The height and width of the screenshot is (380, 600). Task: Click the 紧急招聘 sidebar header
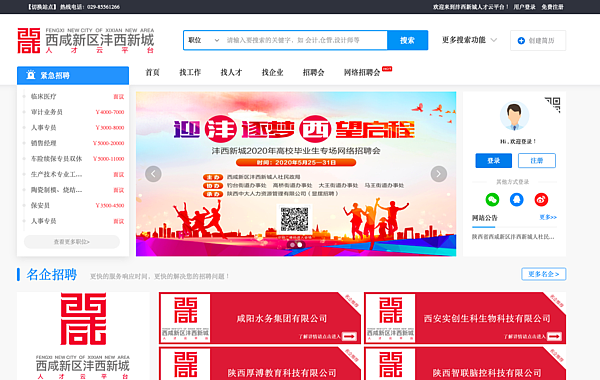click(x=73, y=75)
